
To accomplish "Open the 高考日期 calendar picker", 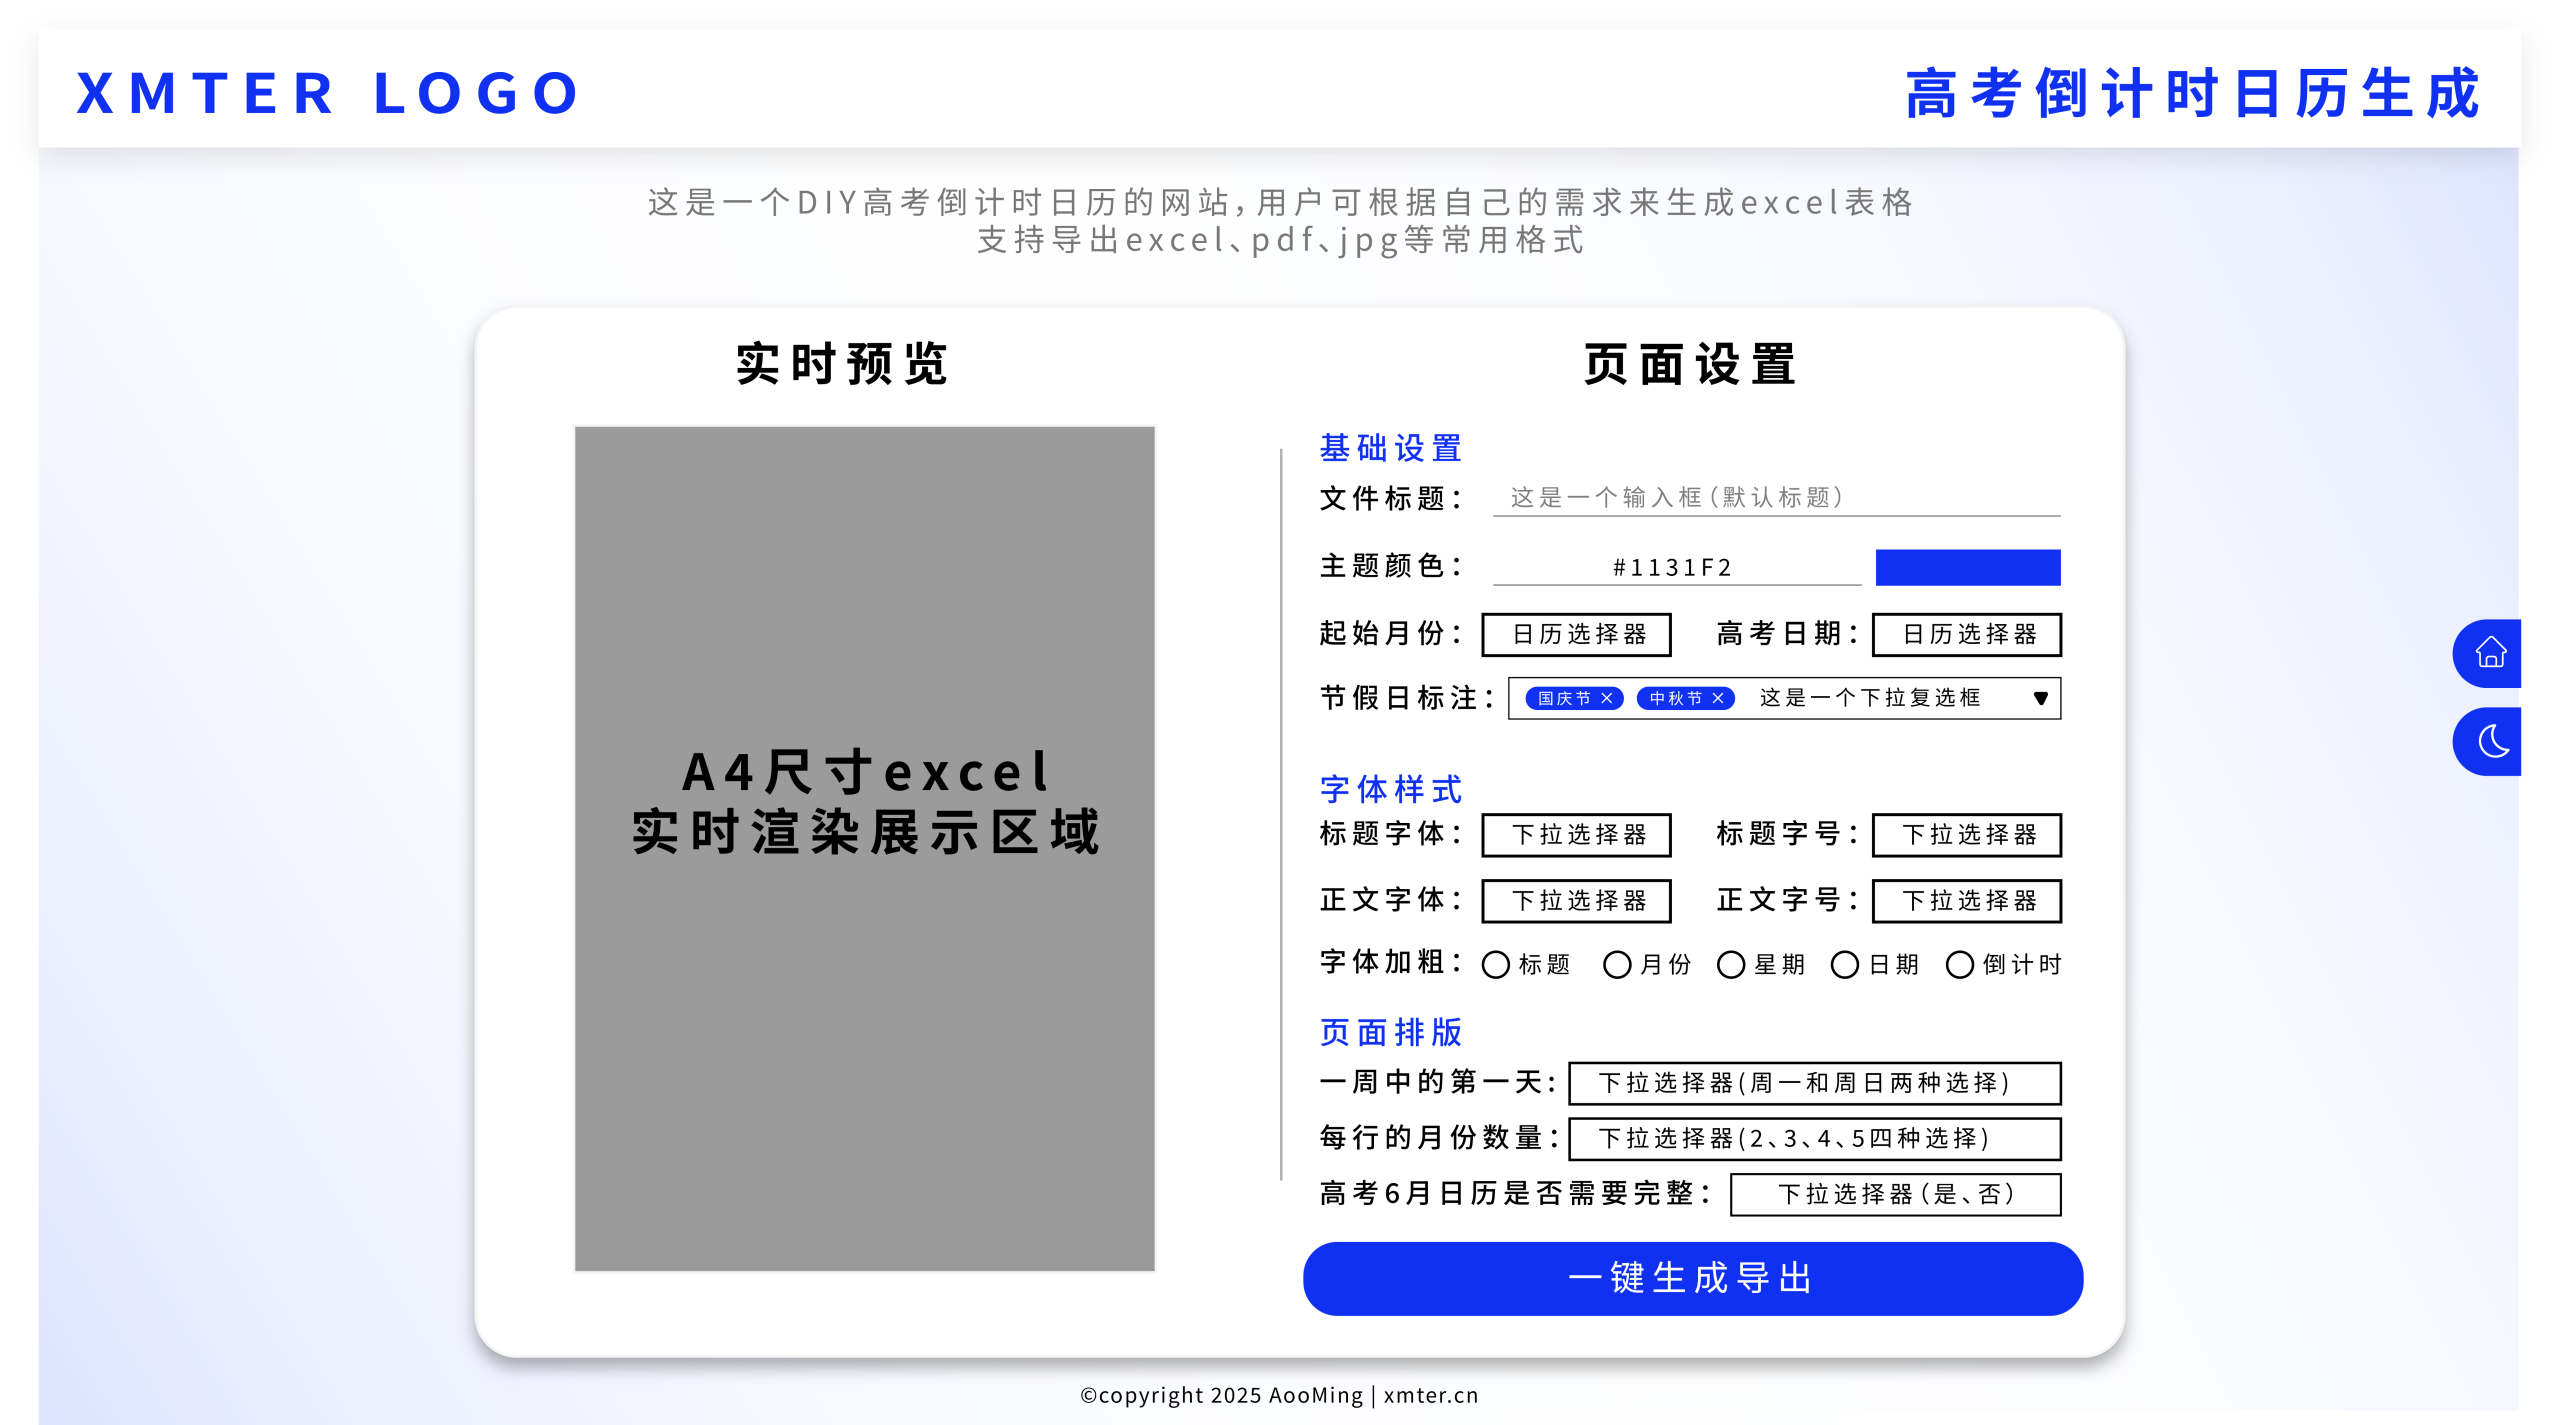I will (x=1966, y=634).
